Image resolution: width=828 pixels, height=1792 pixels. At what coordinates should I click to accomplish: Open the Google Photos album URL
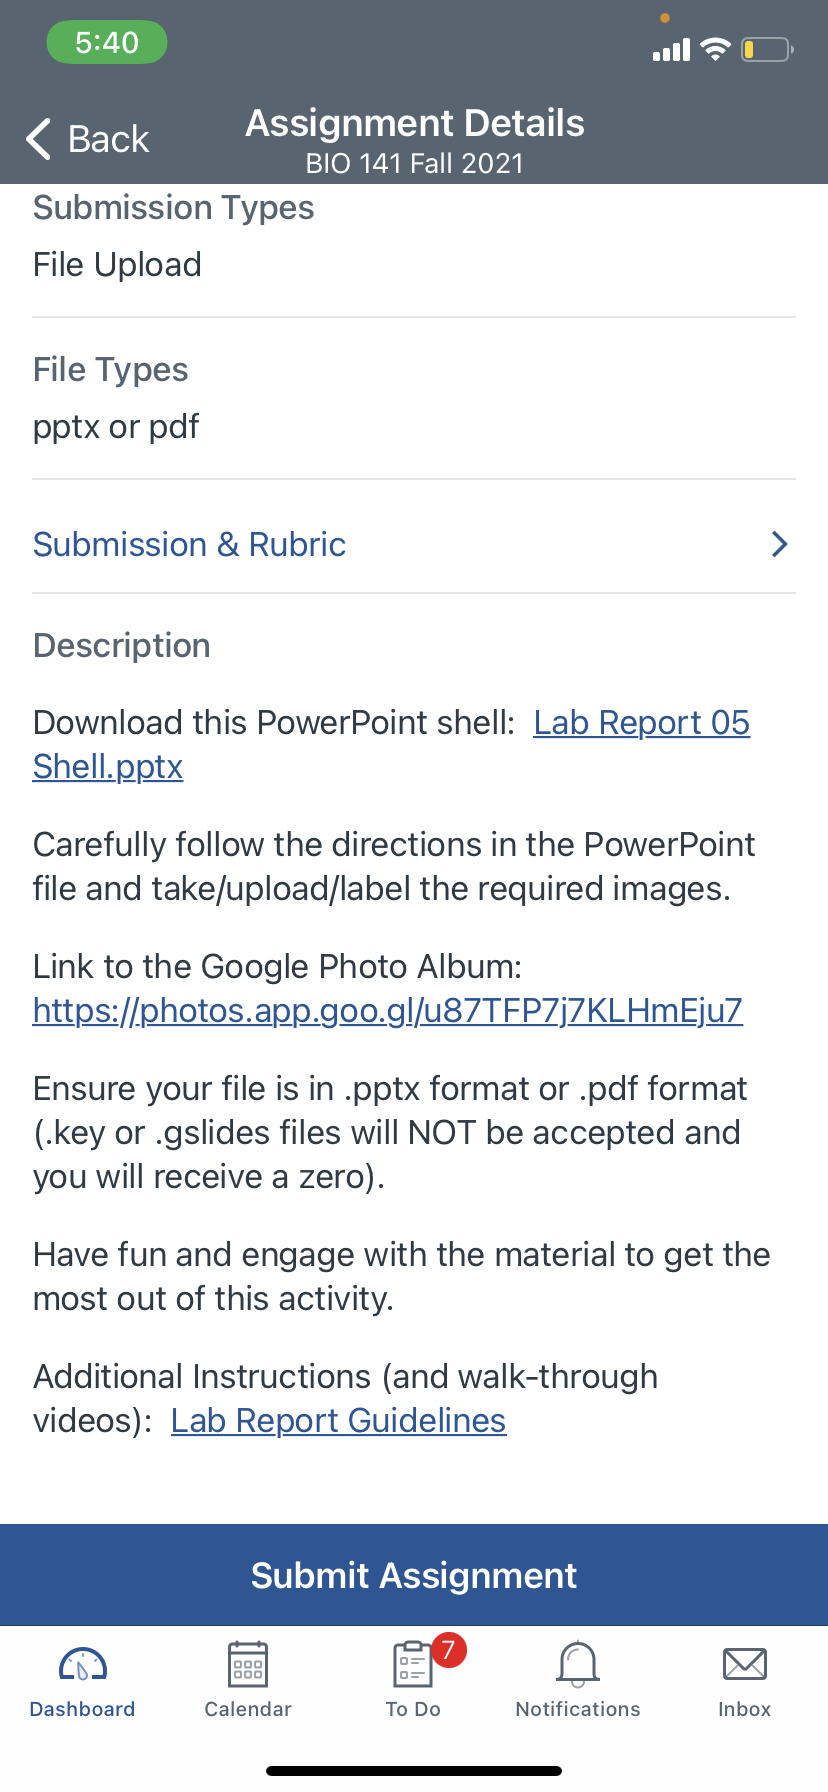coord(388,1011)
